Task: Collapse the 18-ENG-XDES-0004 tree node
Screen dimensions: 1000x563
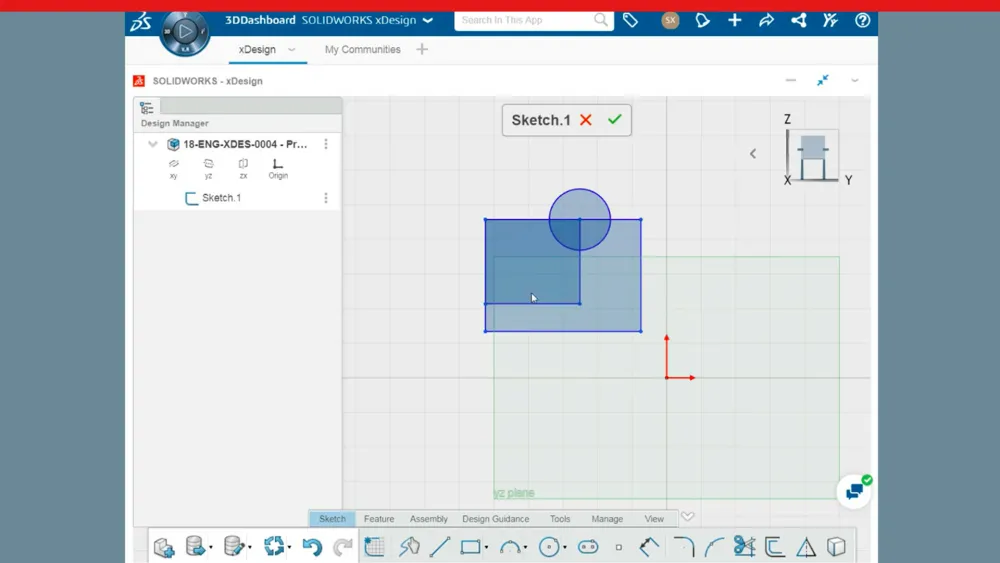Action: coord(152,144)
